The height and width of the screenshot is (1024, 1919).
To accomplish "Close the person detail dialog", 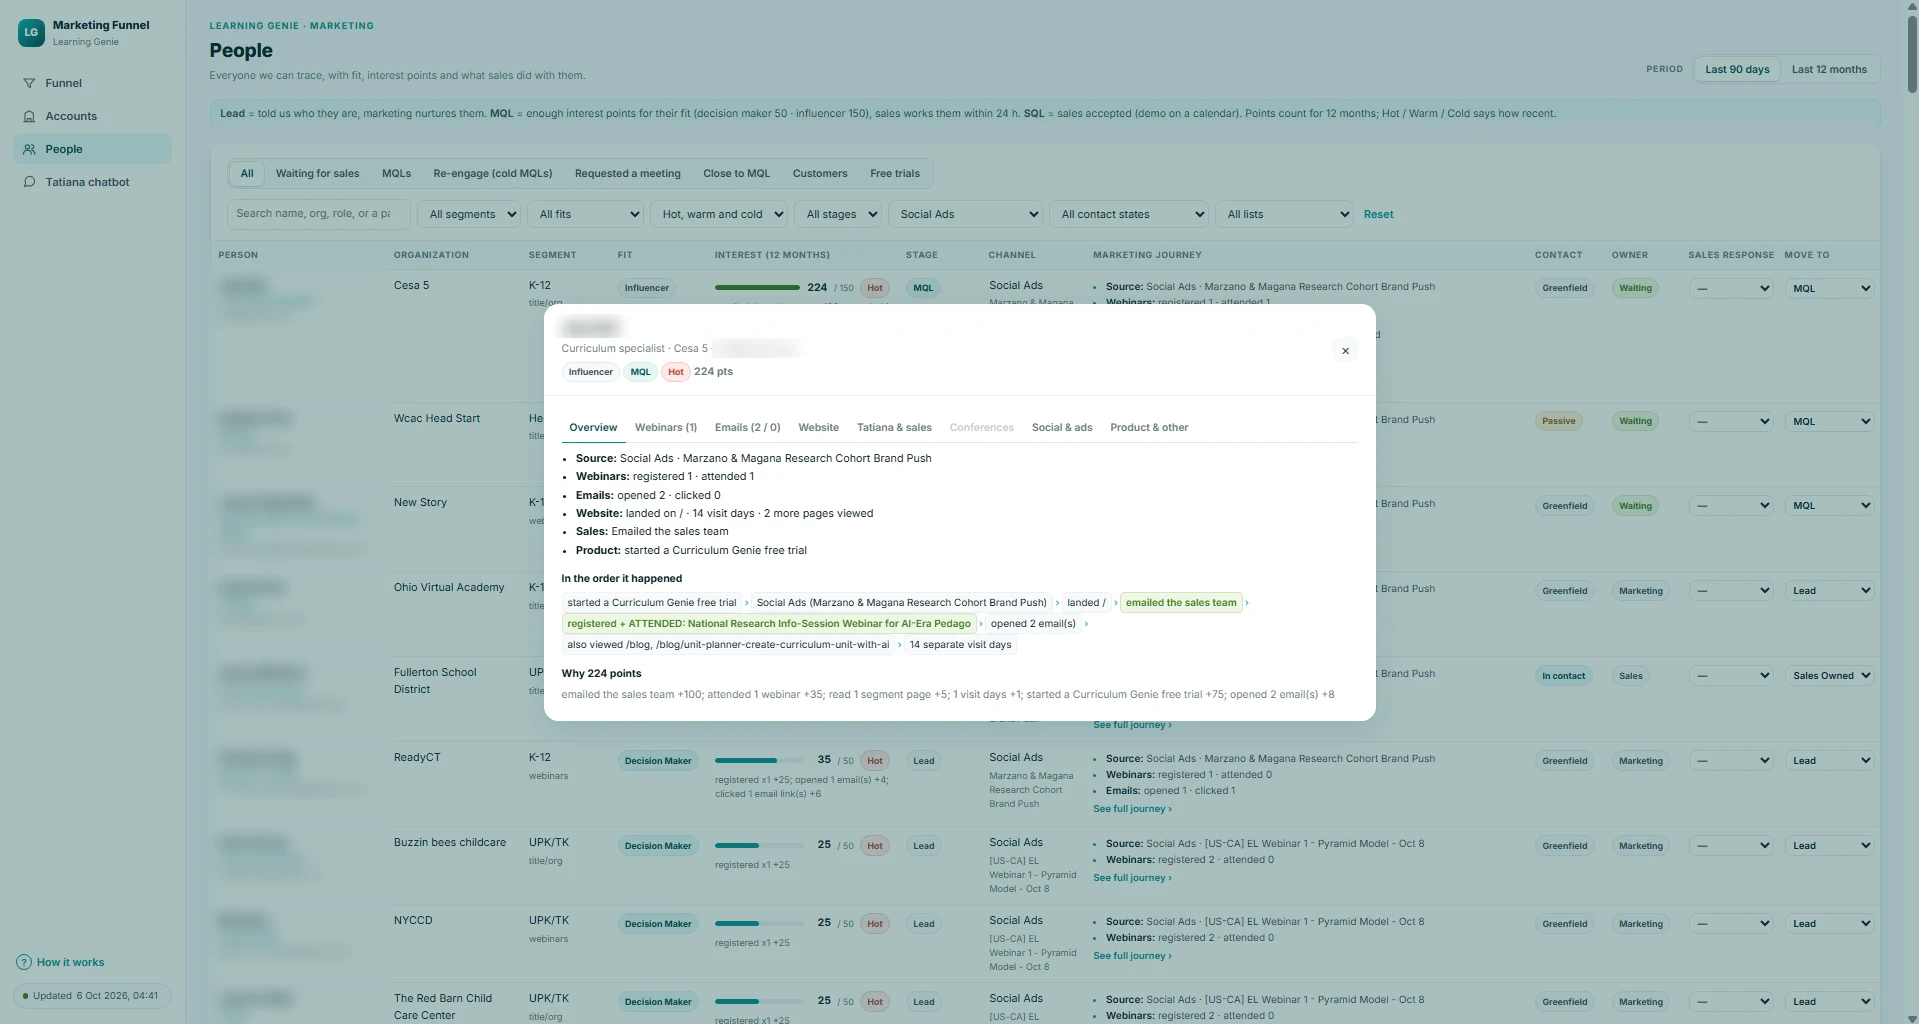I will pyautogui.click(x=1345, y=351).
